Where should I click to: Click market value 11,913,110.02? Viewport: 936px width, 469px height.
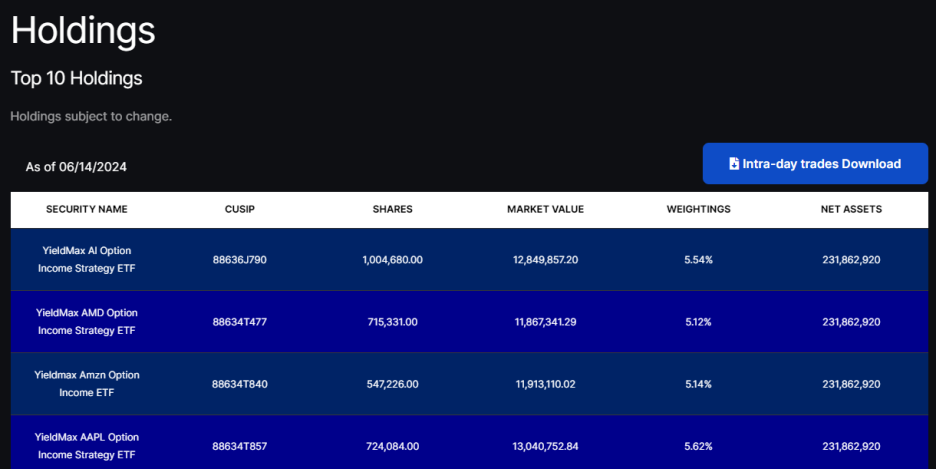546,384
